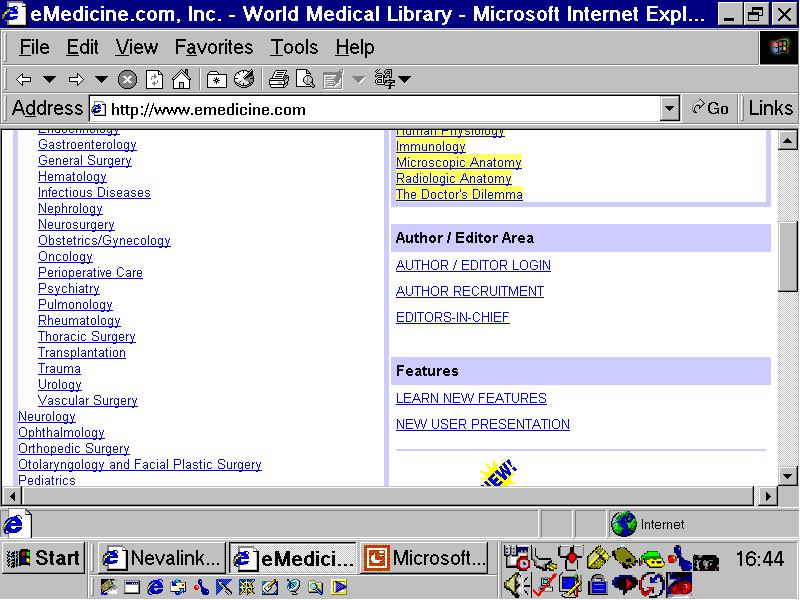This screenshot has height=600, width=800.
Task: Open the Infectious Diseases link
Action: 94,193
